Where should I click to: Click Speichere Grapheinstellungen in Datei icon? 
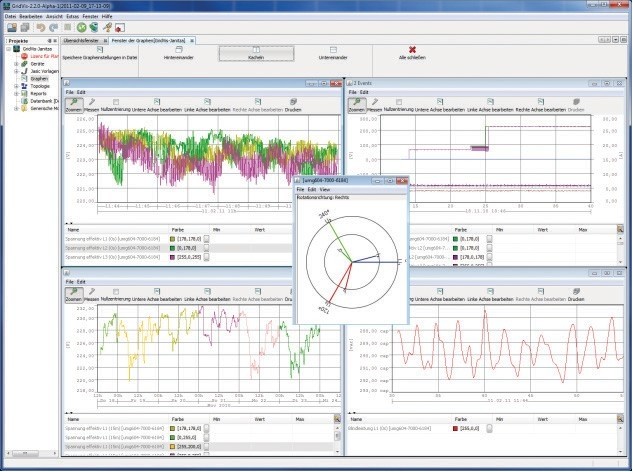[x=99, y=51]
